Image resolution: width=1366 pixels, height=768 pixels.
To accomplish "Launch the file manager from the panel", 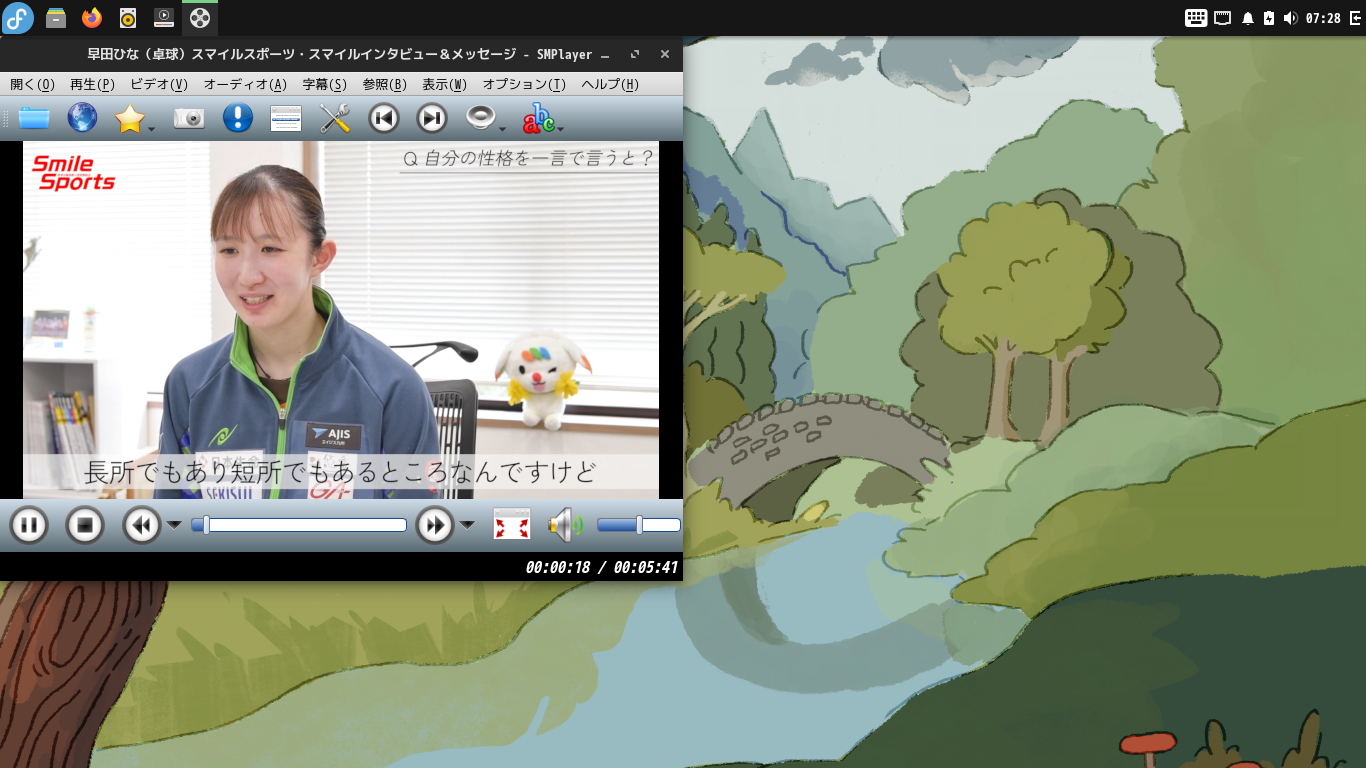I will click(x=56, y=18).
